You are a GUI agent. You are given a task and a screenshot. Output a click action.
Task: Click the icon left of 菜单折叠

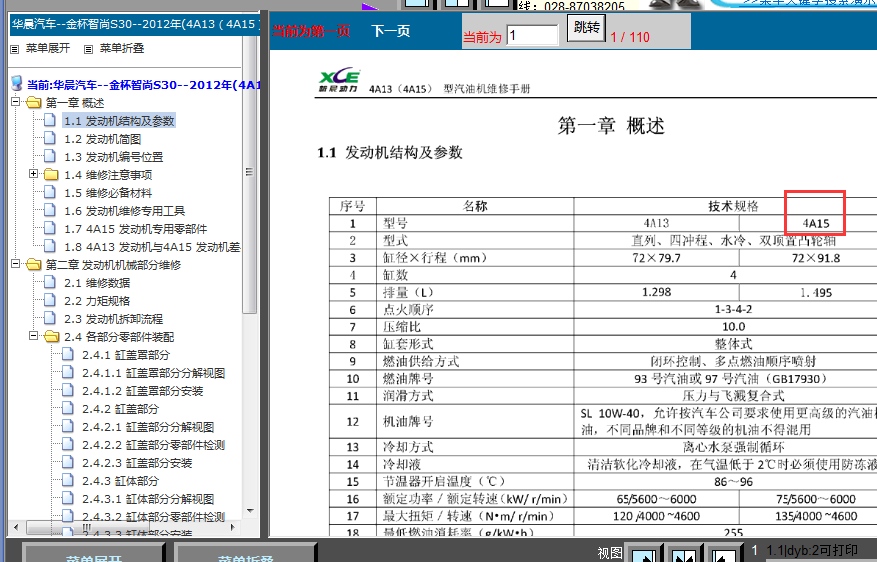[x=88, y=49]
